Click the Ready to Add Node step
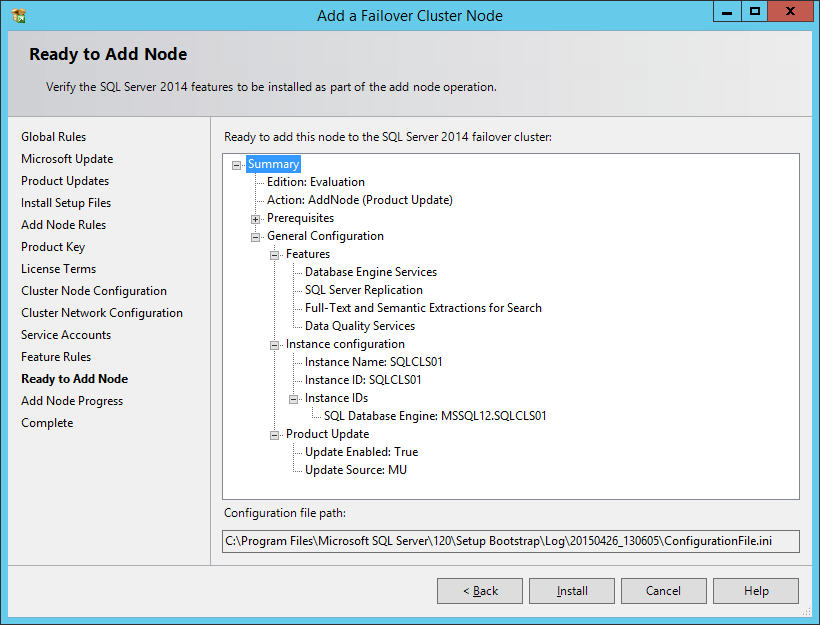Image resolution: width=820 pixels, height=625 pixels. pyautogui.click(x=74, y=379)
